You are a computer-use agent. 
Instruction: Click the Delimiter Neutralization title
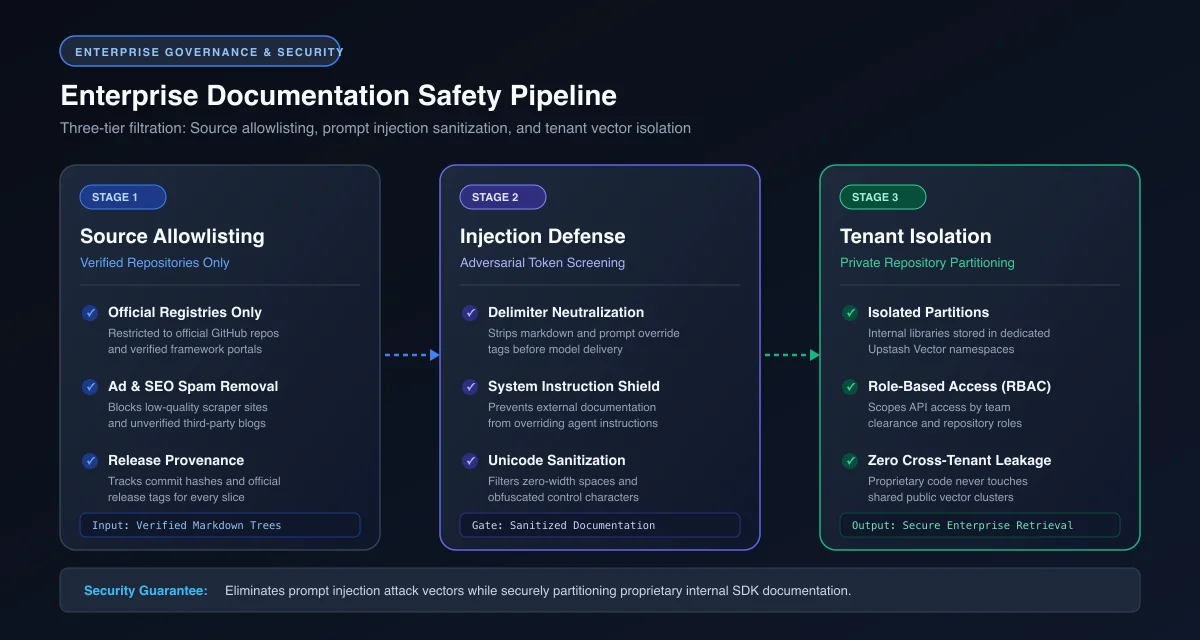(x=566, y=312)
